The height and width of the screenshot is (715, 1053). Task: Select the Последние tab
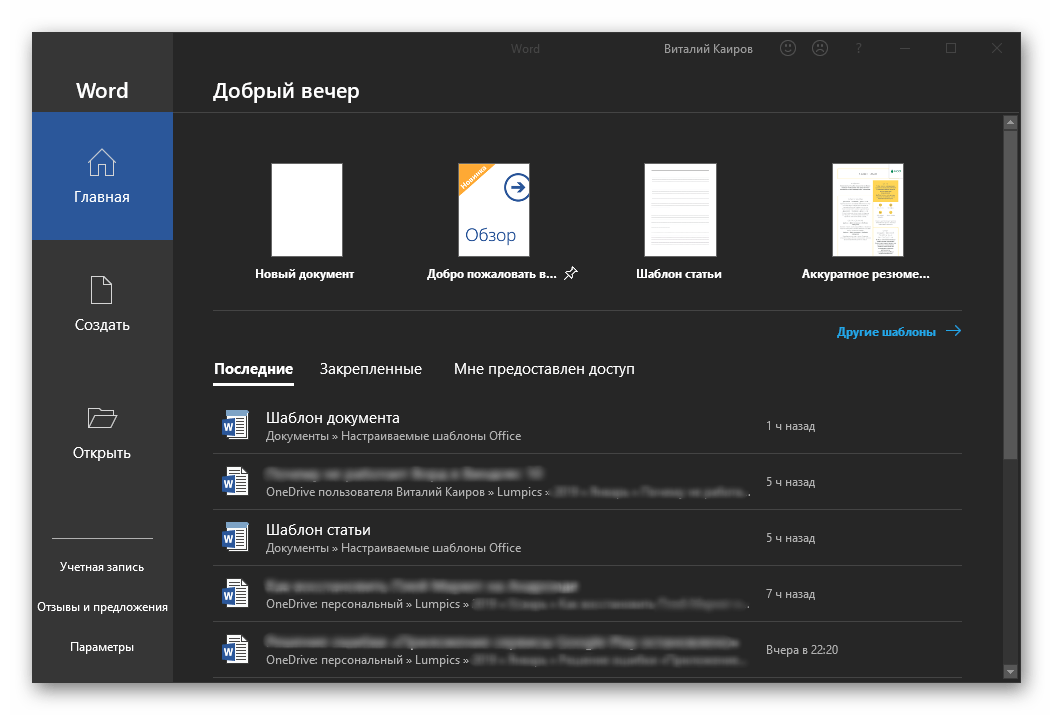click(x=252, y=368)
